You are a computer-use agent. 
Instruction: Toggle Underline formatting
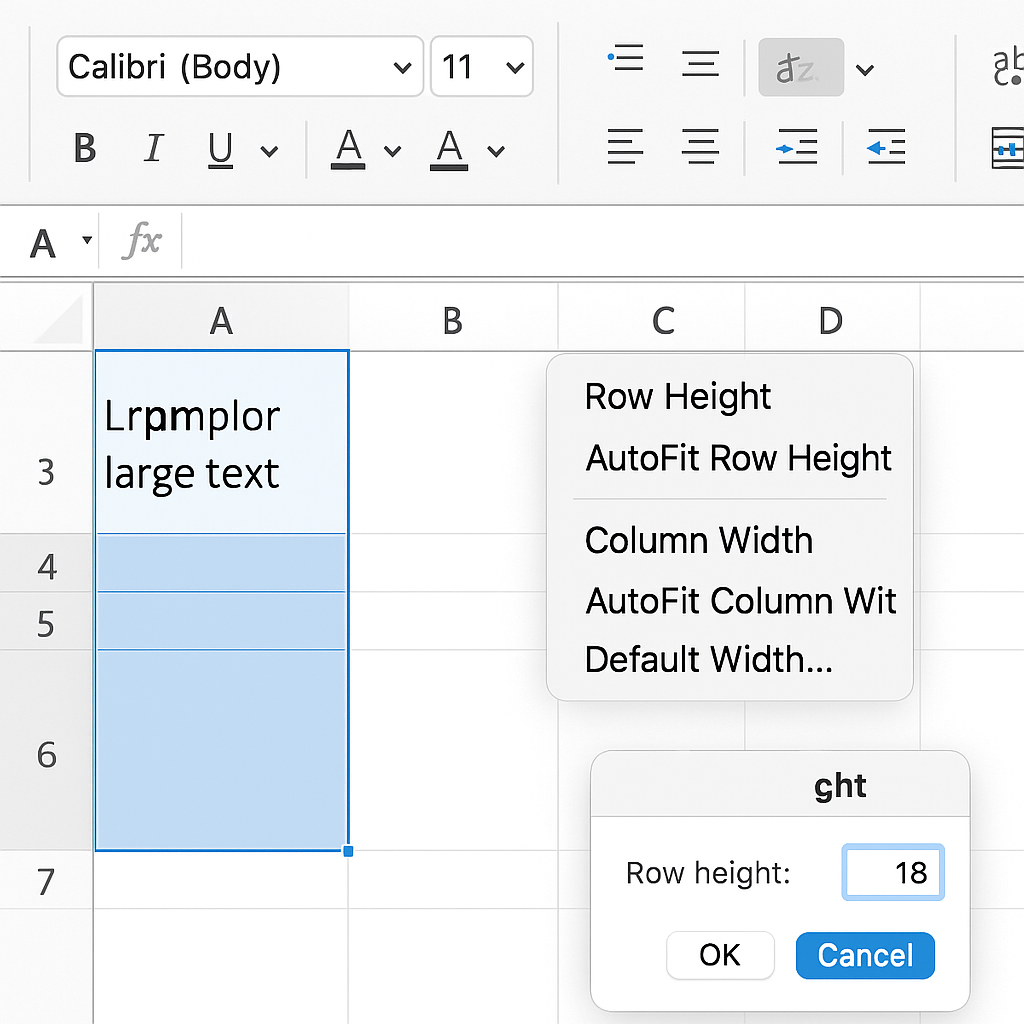[220, 150]
